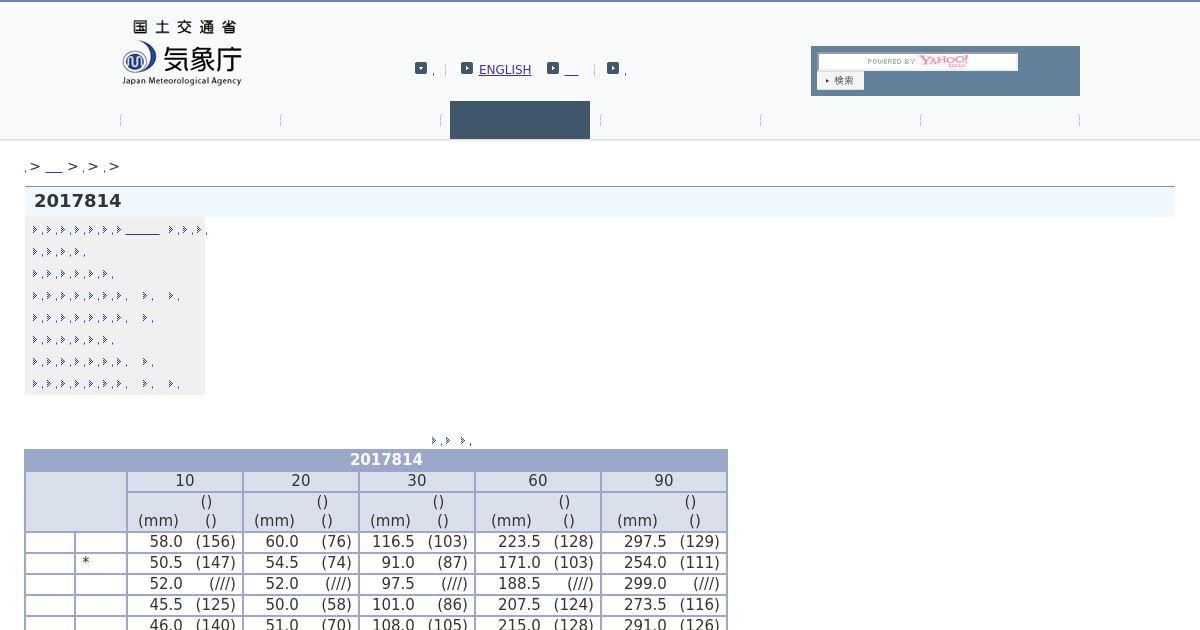Select the value 254.0
Screen dimensions: 1200x630
click(x=645, y=563)
